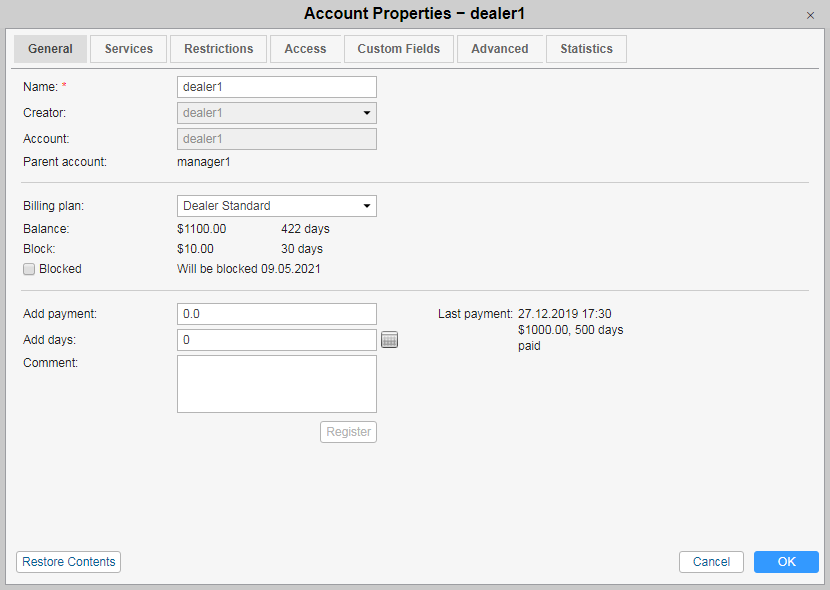Select the General tab
Viewport: 830px width, 590px height.
tap(50, 49)
